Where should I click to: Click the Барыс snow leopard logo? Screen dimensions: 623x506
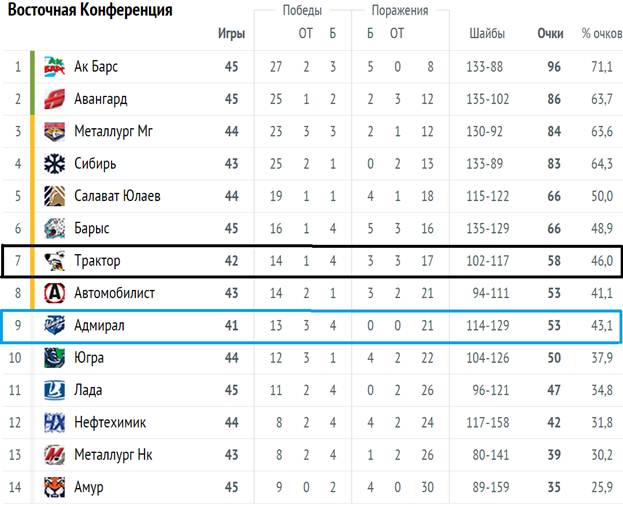click(54, 228)
